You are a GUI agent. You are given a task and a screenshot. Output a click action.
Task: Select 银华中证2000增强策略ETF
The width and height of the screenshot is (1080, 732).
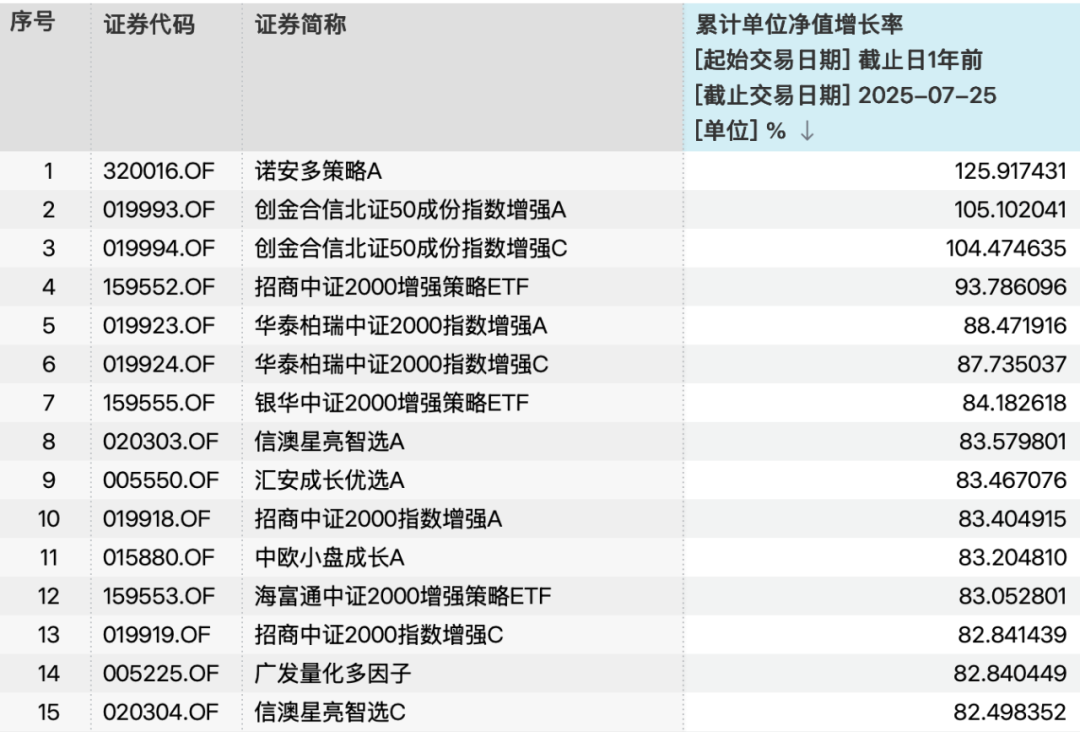point(391,403)
